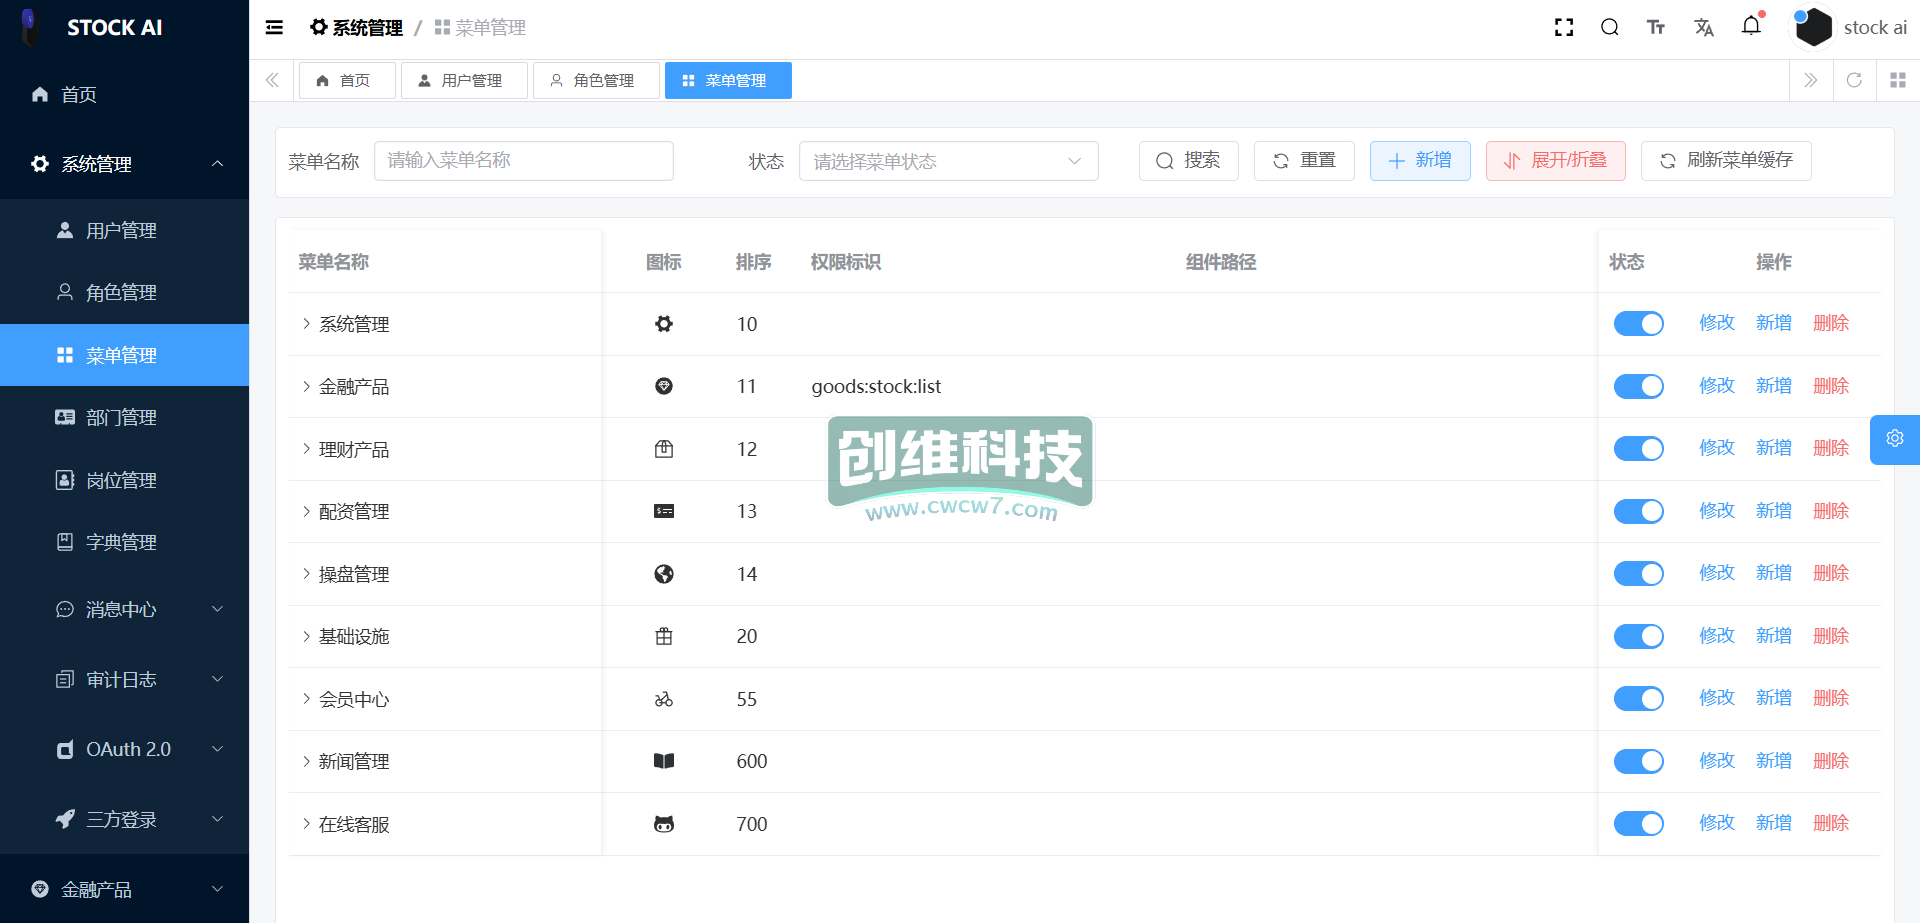Click the fullscreen toggle icon
Screen dimensions: 1920x923
click(1564, 28)
